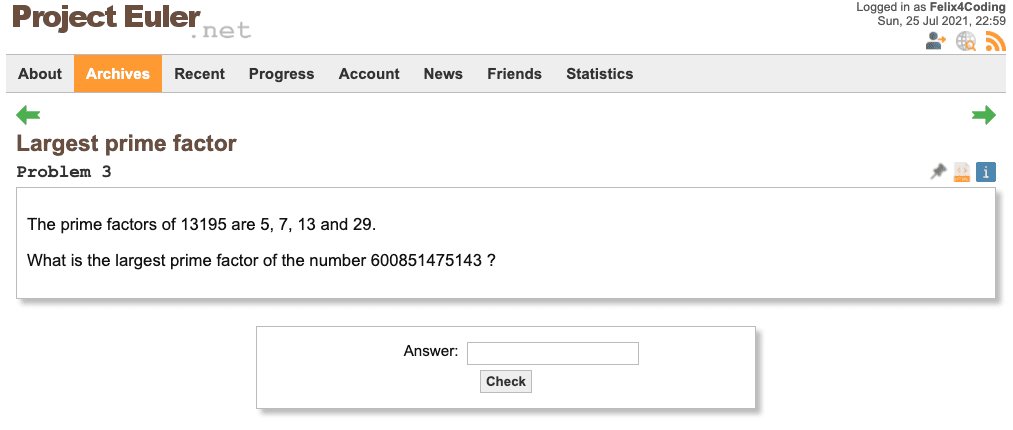The height and width of the screenshot is (430, 1013).
Task: Open the globe search icon
Action: 966,41
